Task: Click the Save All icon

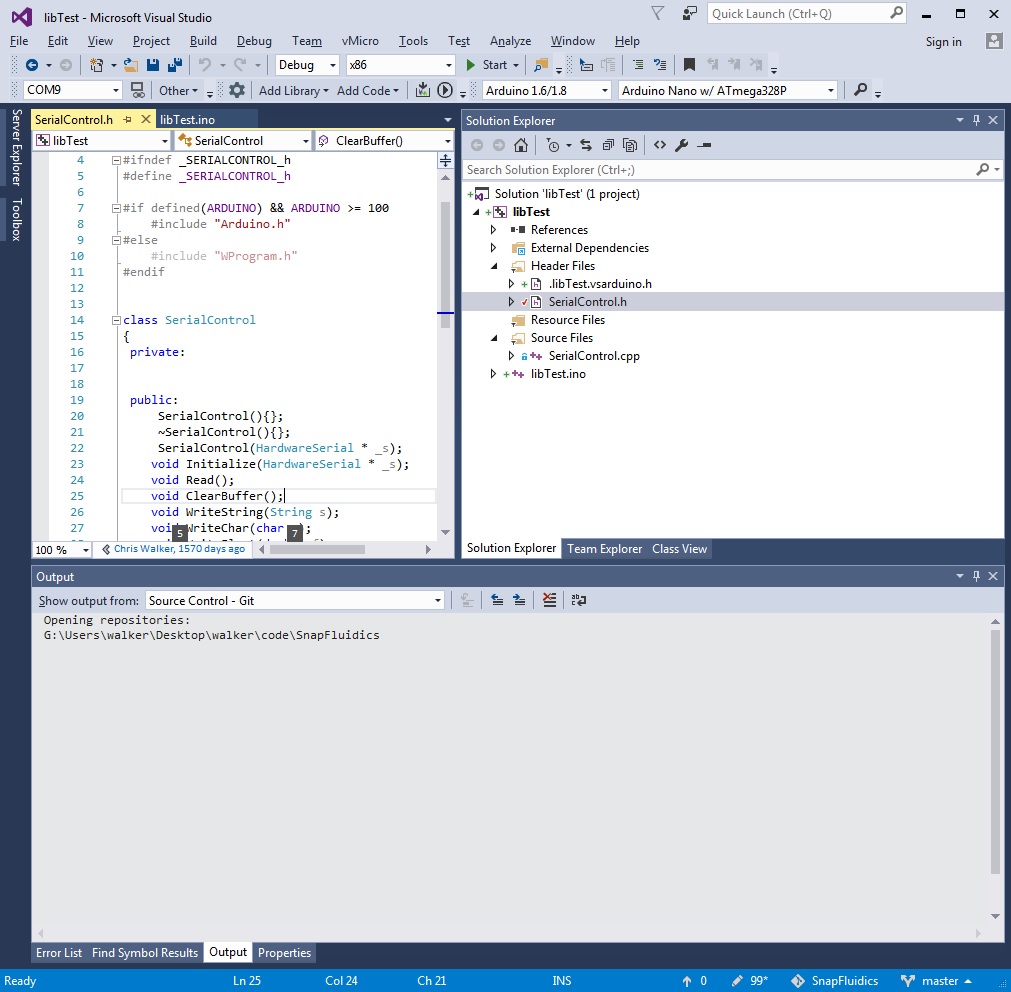Action: pyautogui.click(x=175, y=65)
